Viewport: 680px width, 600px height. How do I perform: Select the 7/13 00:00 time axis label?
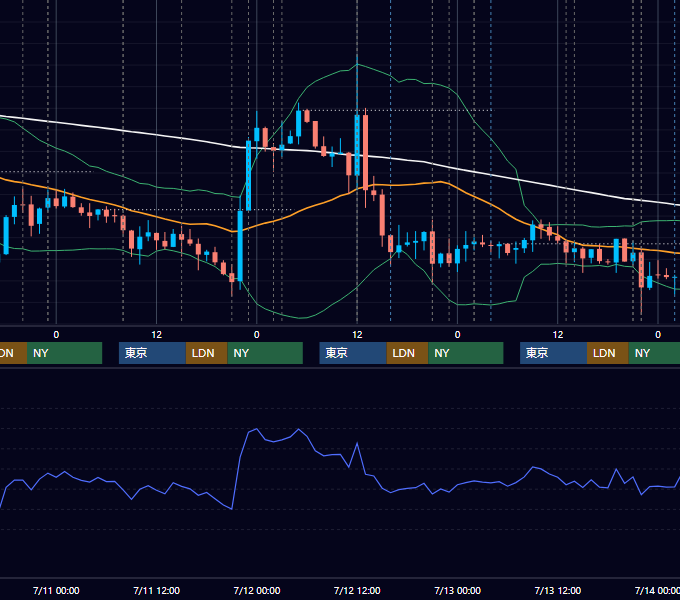point(458,590)
